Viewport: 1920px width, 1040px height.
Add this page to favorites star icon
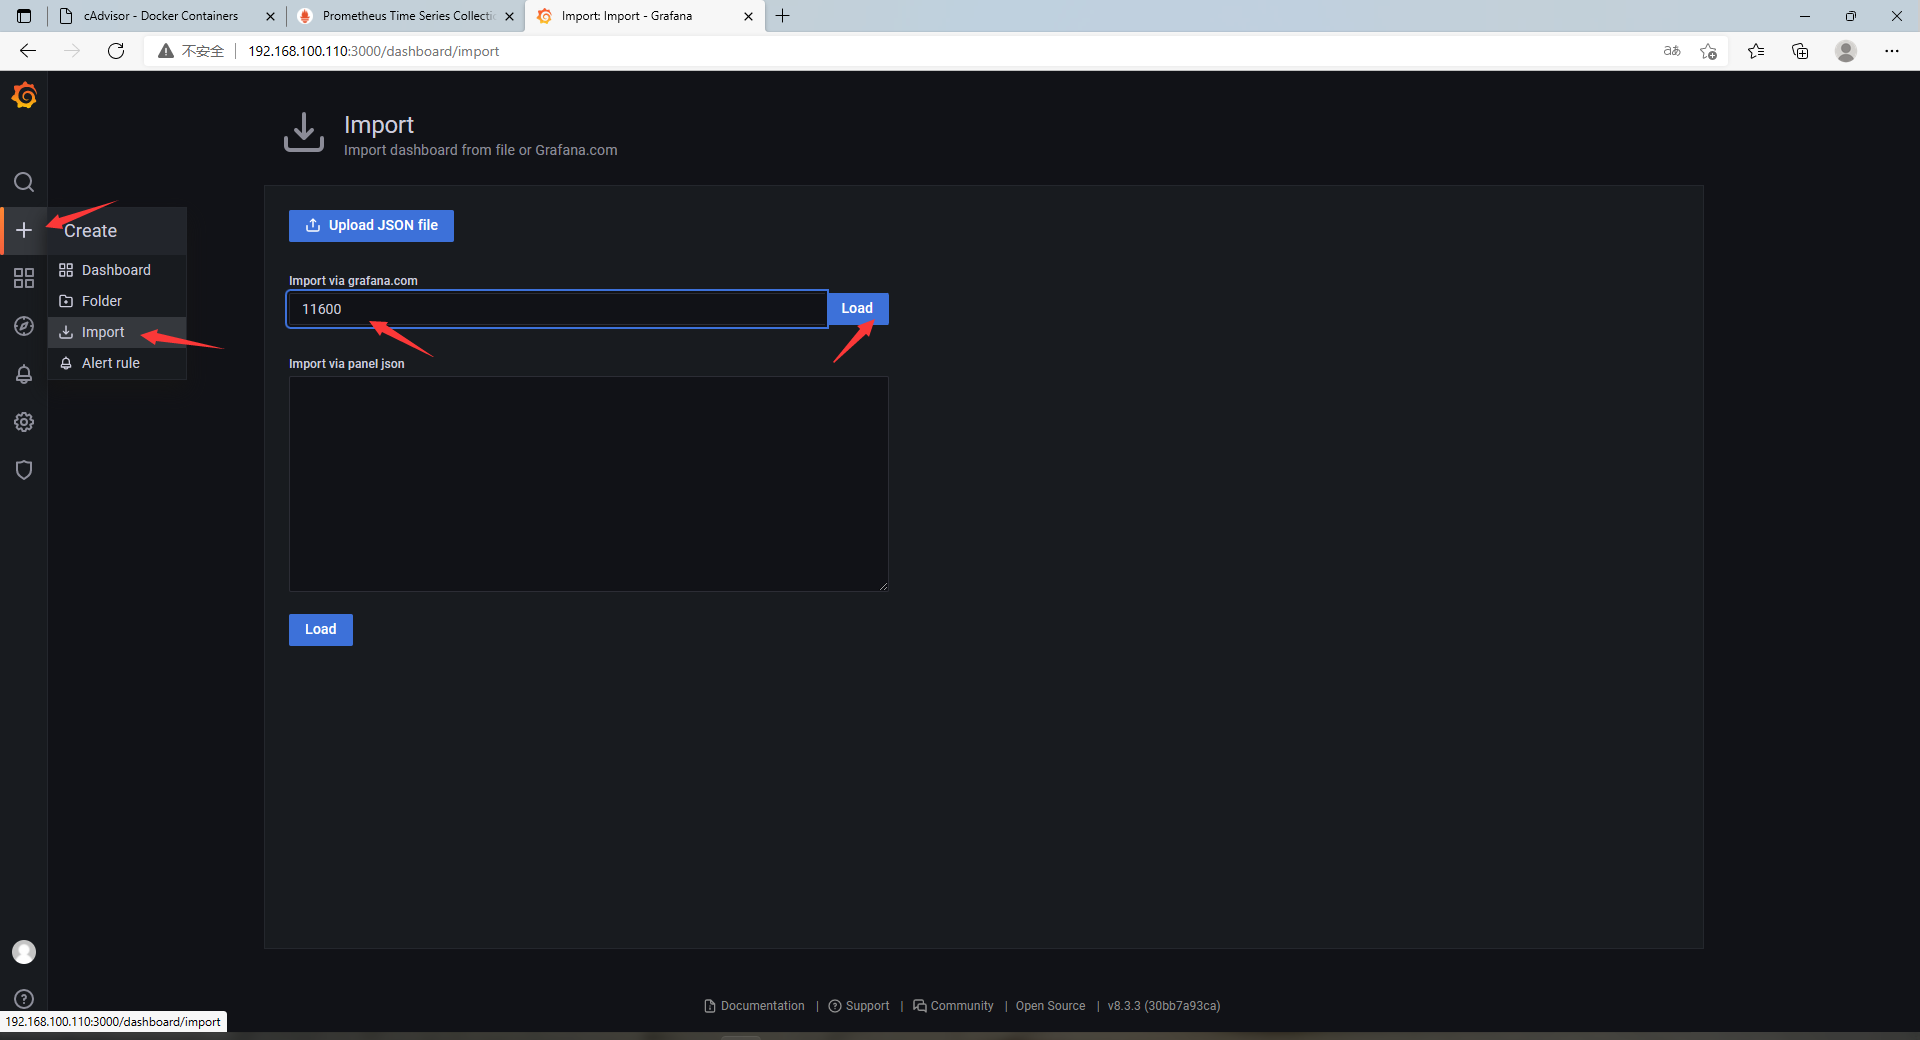(1708, 51)
